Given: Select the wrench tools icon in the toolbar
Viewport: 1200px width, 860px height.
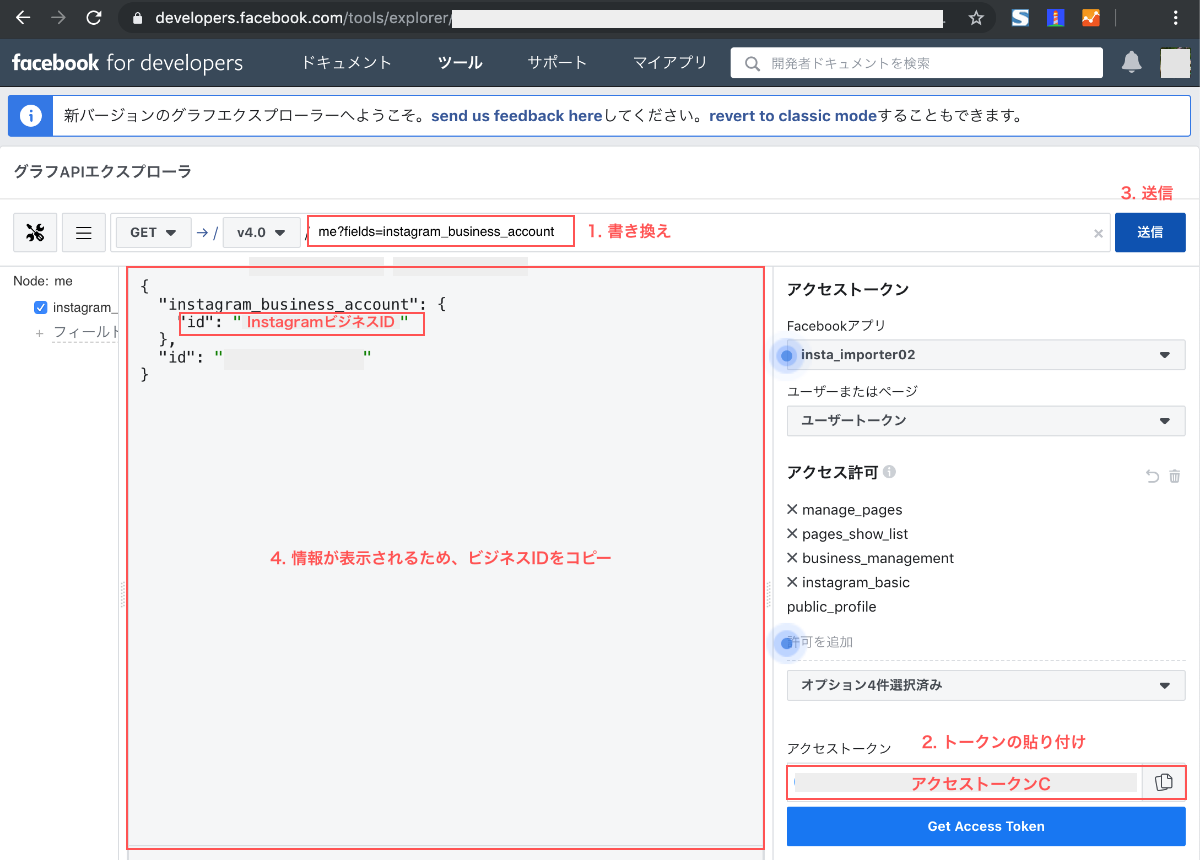Looking at the screenshot, I should [34, 232].
